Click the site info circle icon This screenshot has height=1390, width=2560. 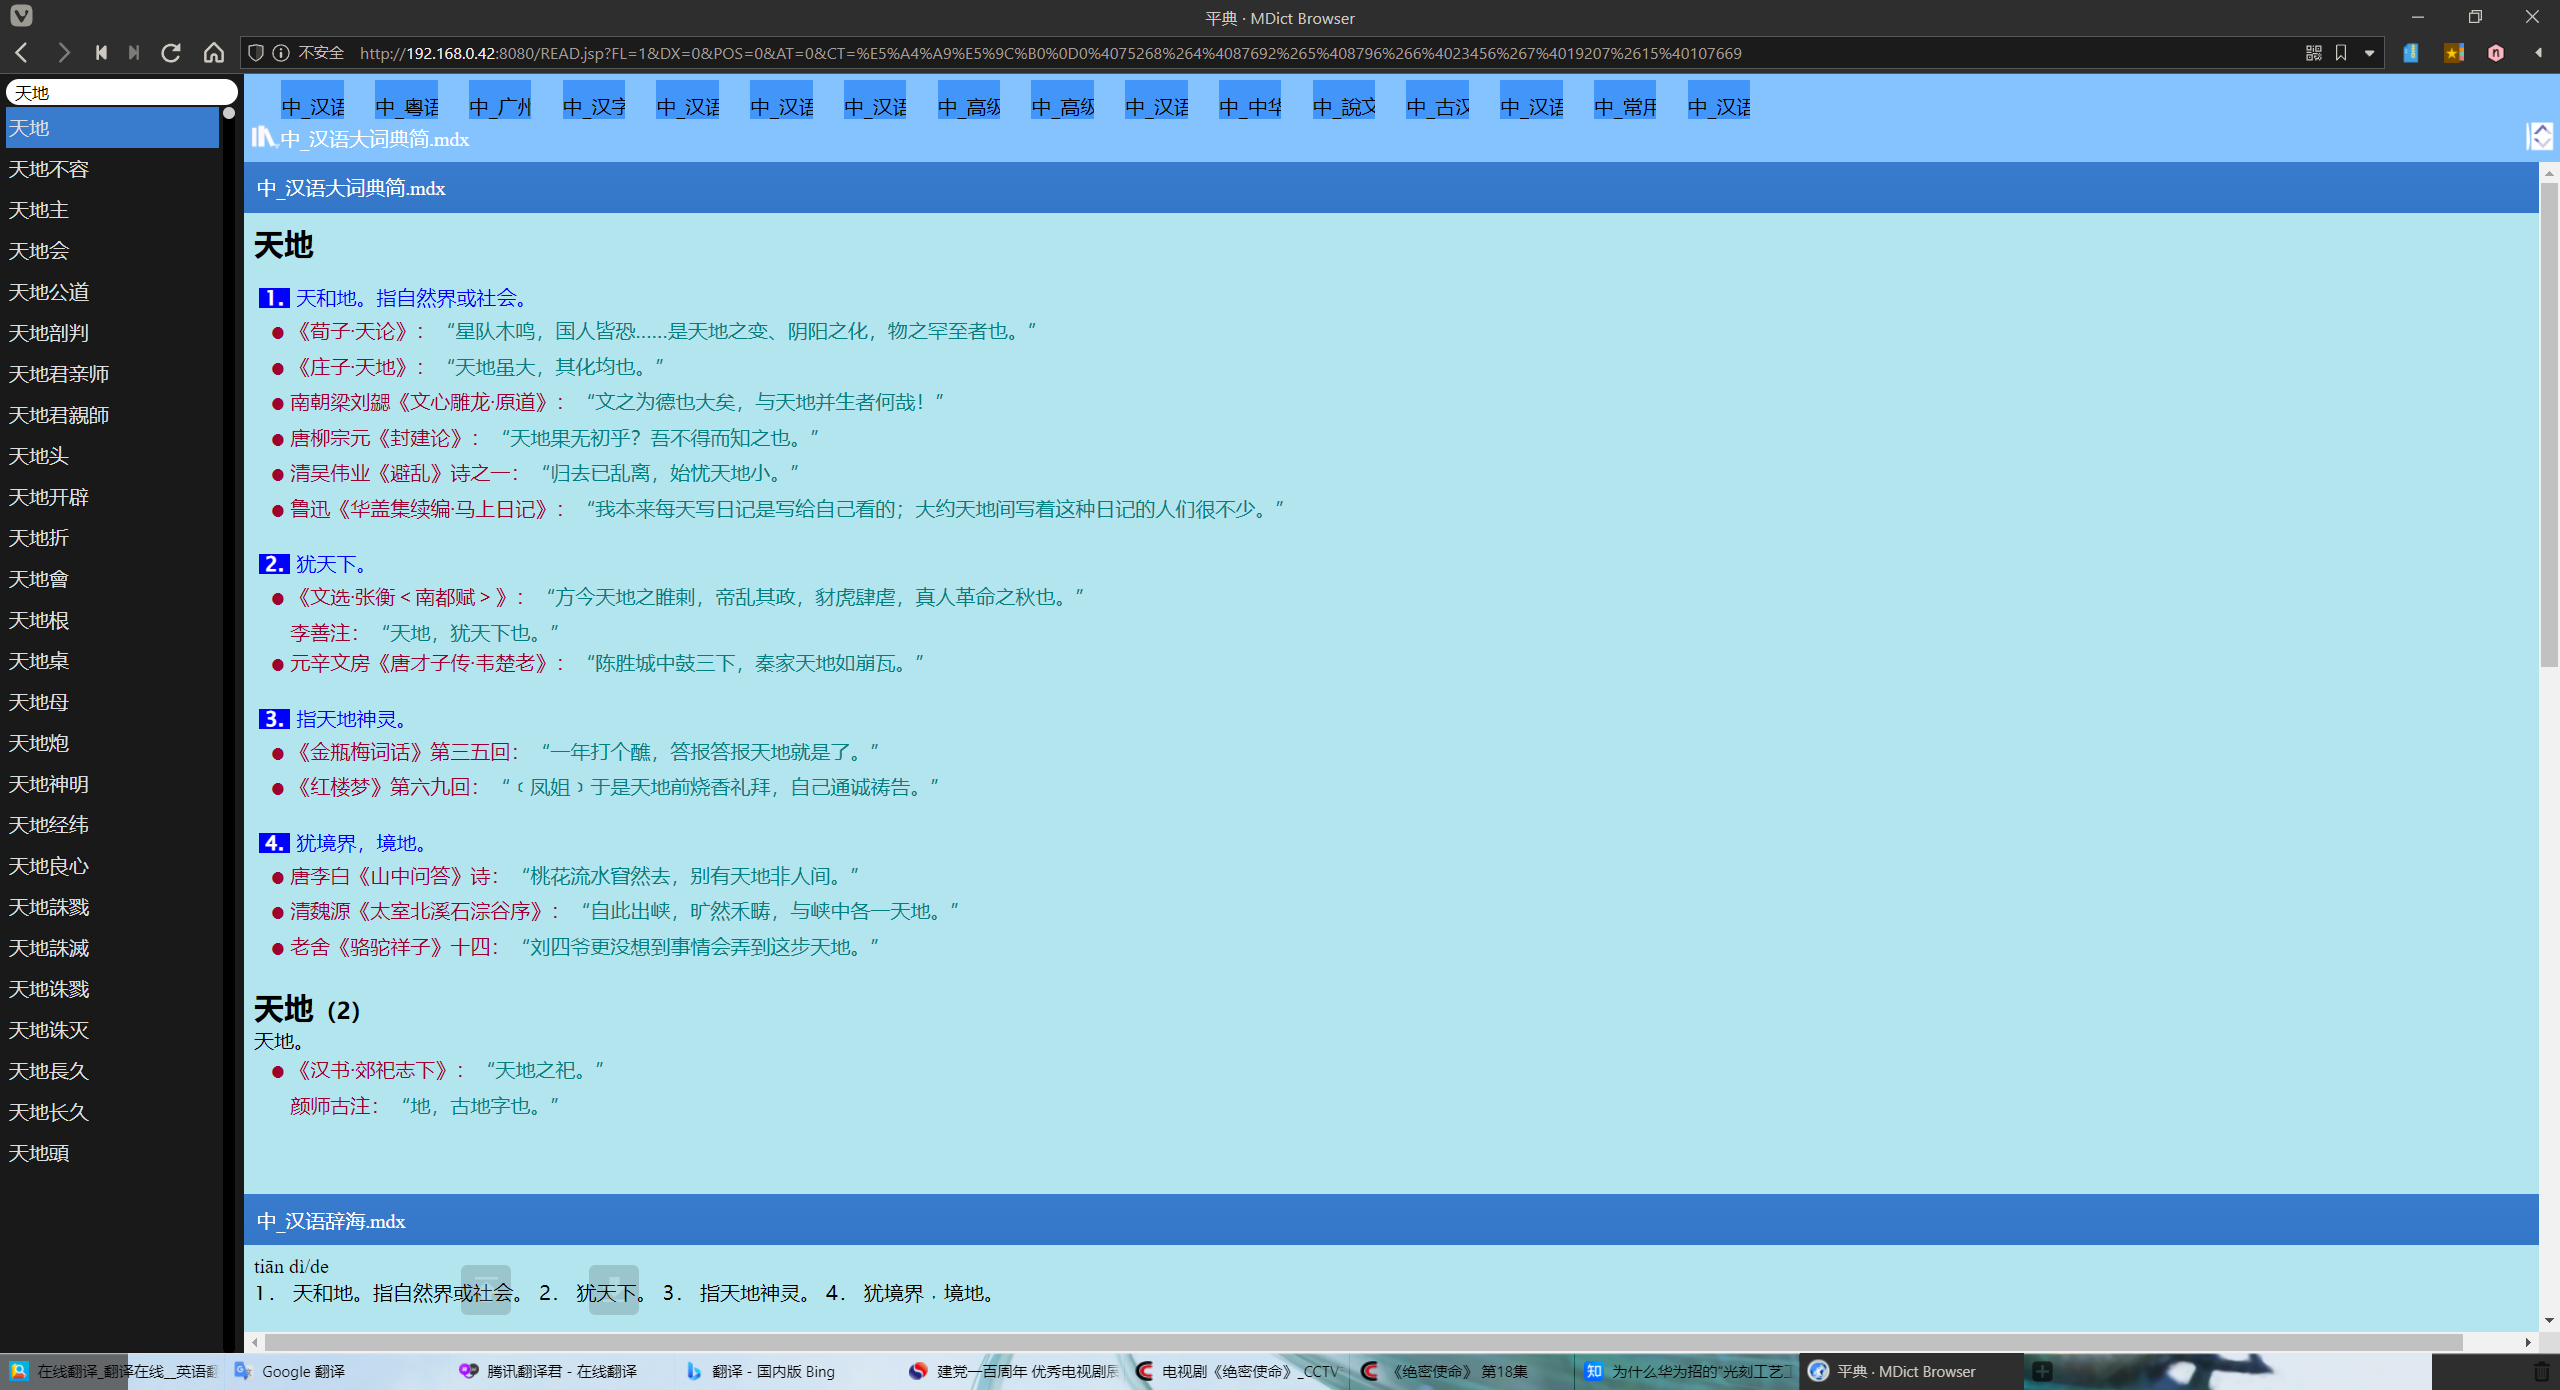tap(281, 53)
